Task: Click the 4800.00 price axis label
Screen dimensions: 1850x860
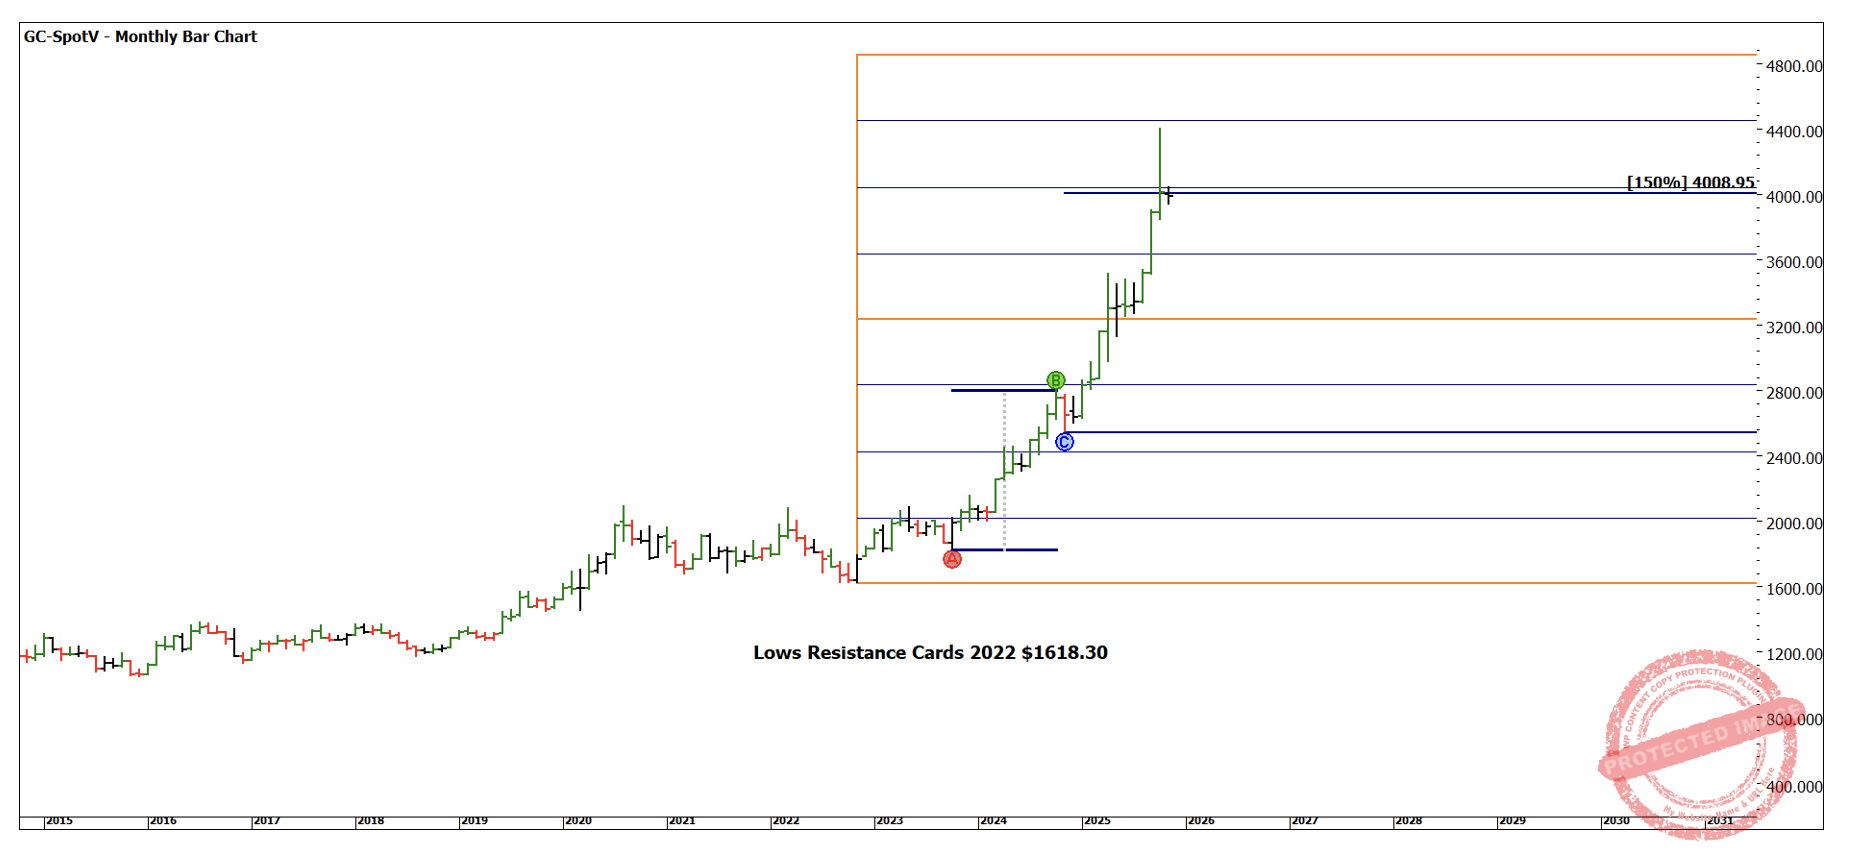Action: (x=1794, y=67)
